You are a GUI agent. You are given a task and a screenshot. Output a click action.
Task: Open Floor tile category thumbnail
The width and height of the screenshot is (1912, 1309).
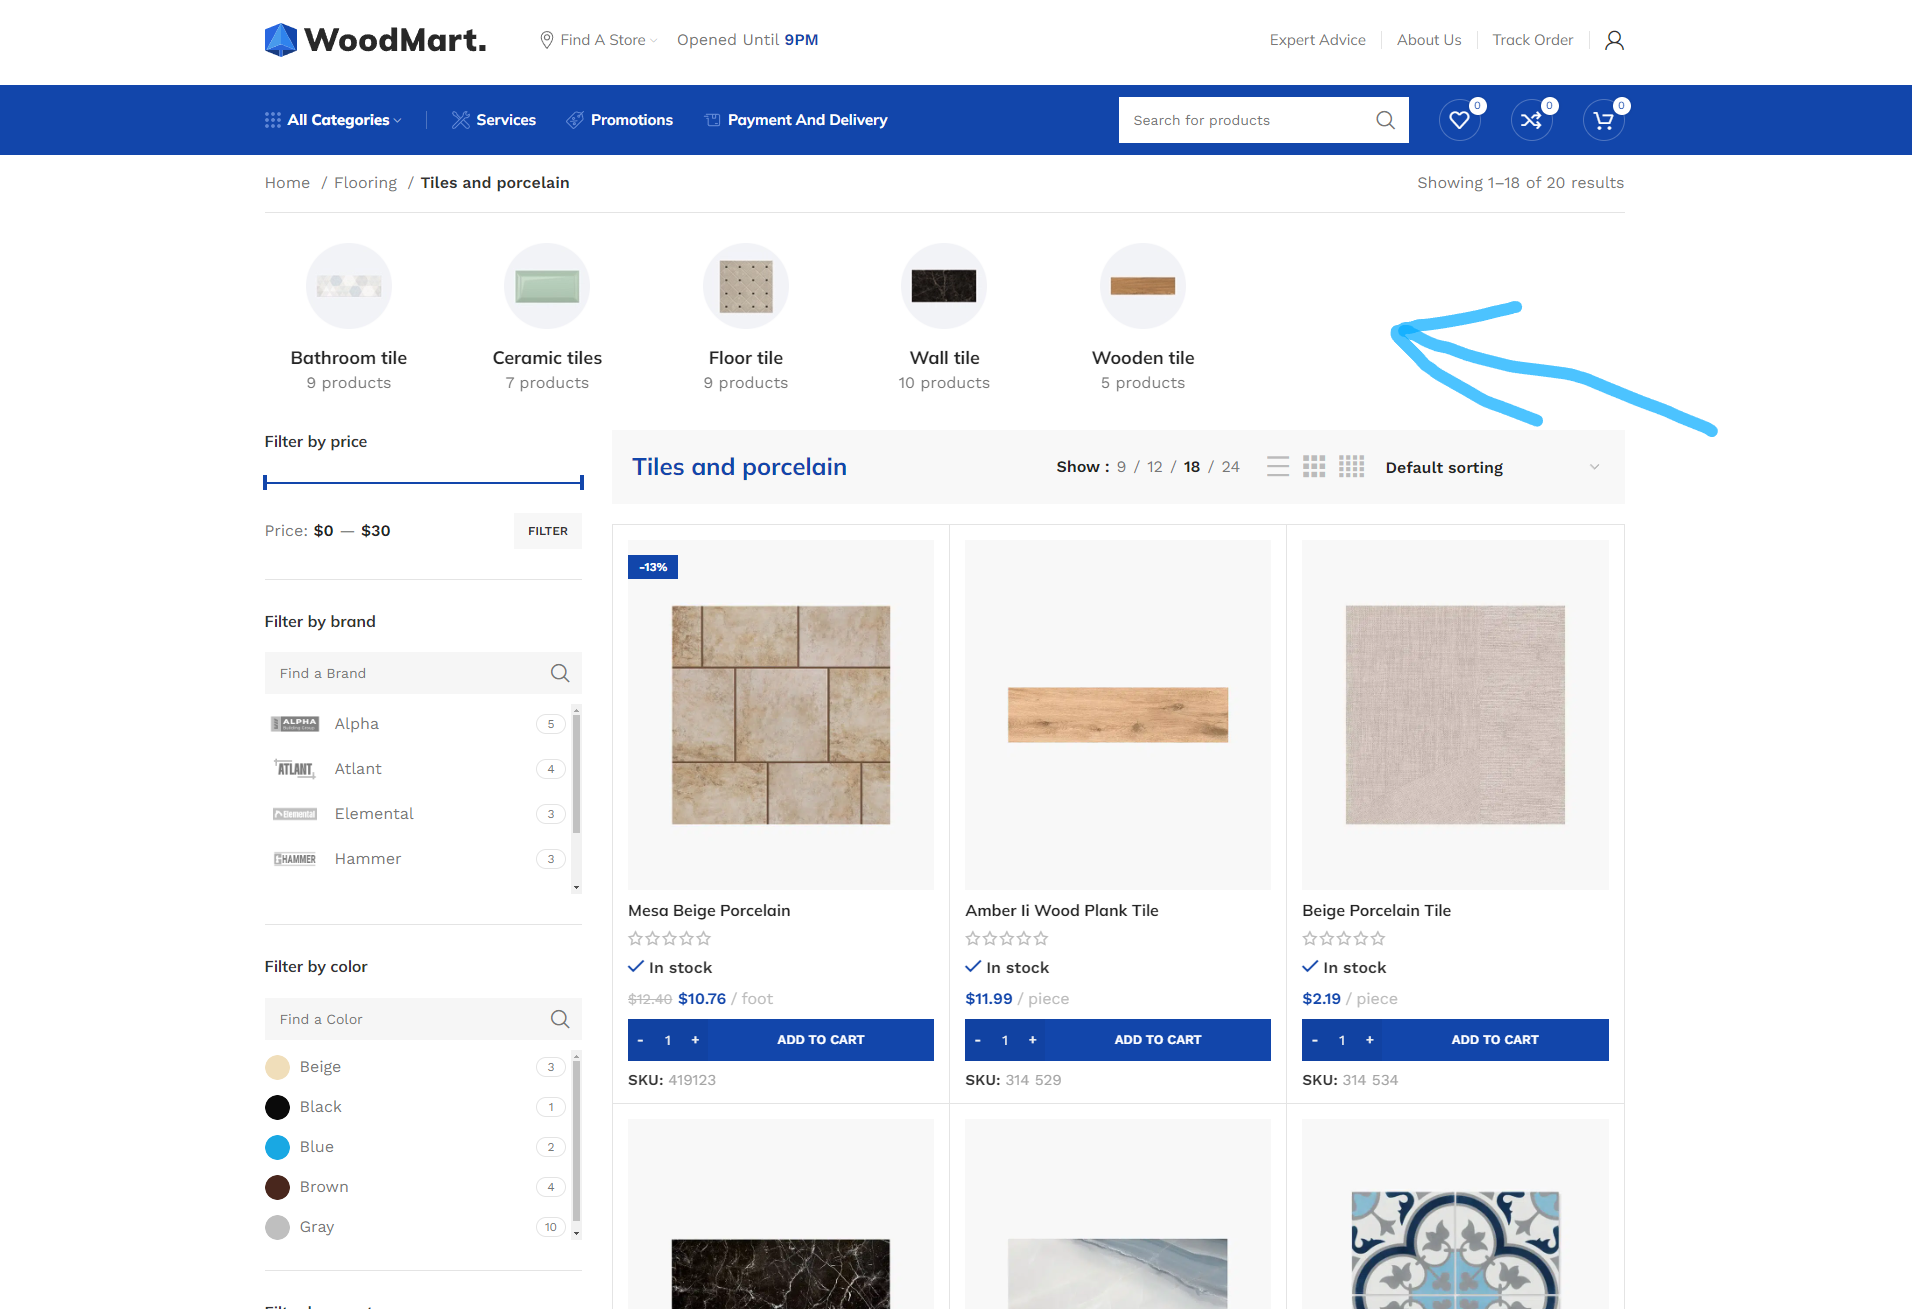pos(746,286)
